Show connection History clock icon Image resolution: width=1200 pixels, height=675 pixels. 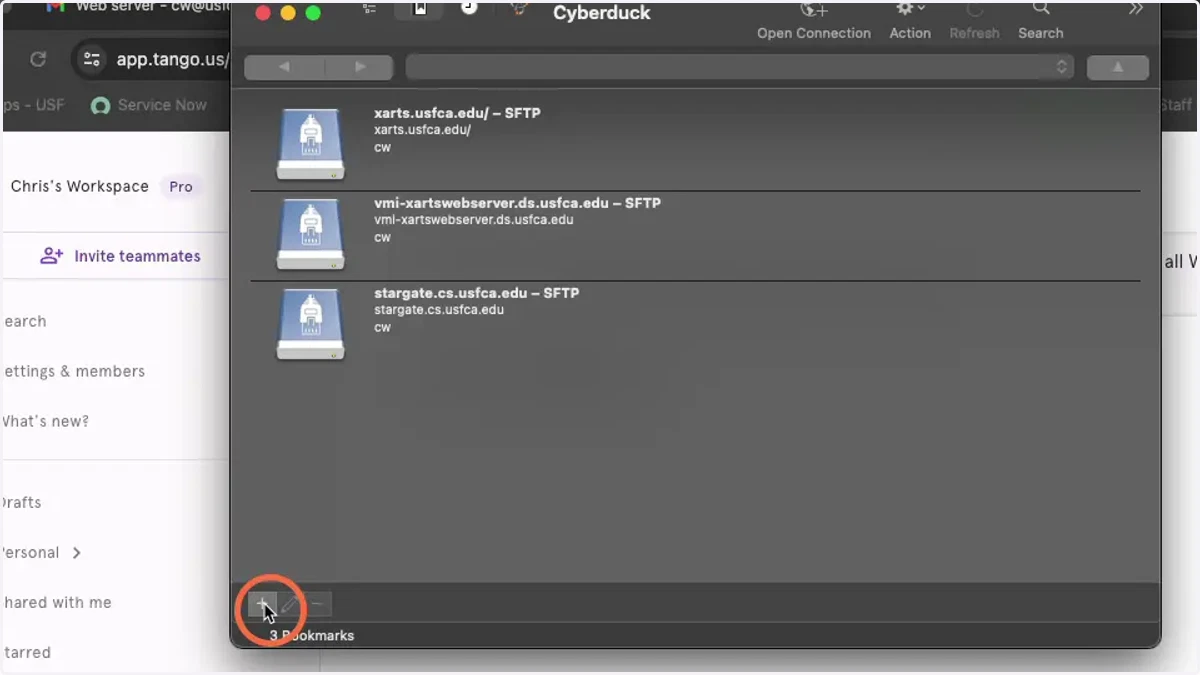click(469, 8)
